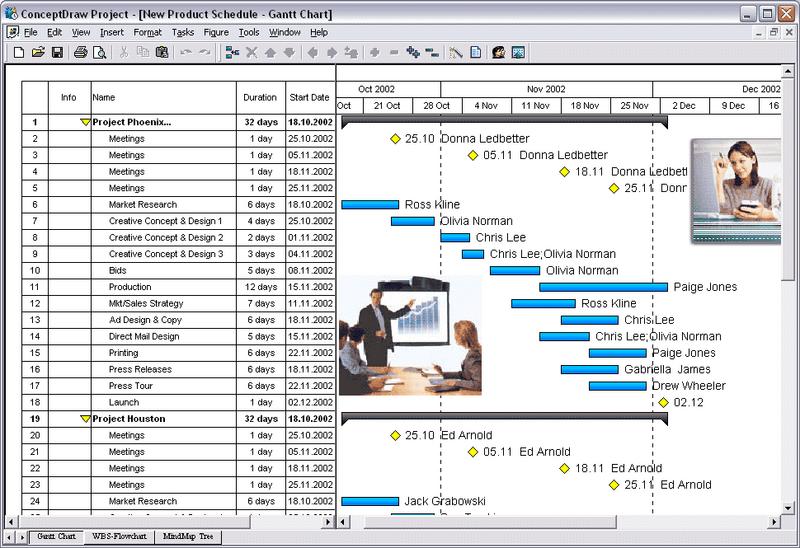Viewport: 800px width, 548px height.
Task: Click the Start Date column header
Action: 309,98
